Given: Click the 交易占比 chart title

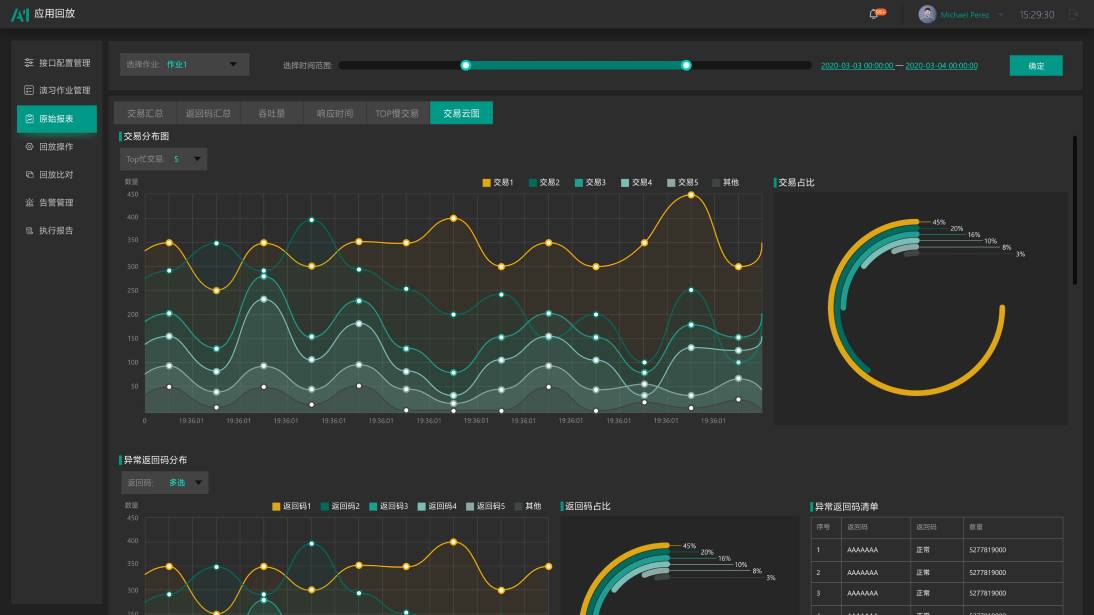Looking at the screenshot, I should tap(796, 182).
